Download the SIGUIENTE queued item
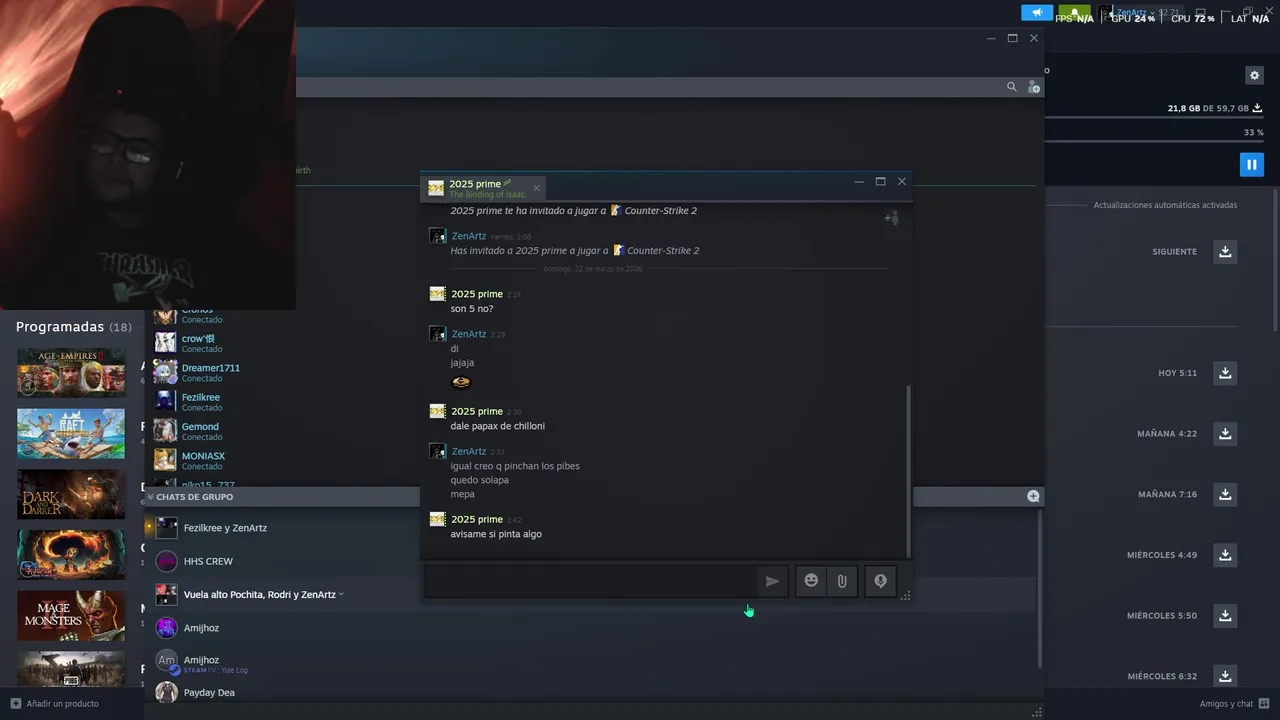 click(1225, 251)
